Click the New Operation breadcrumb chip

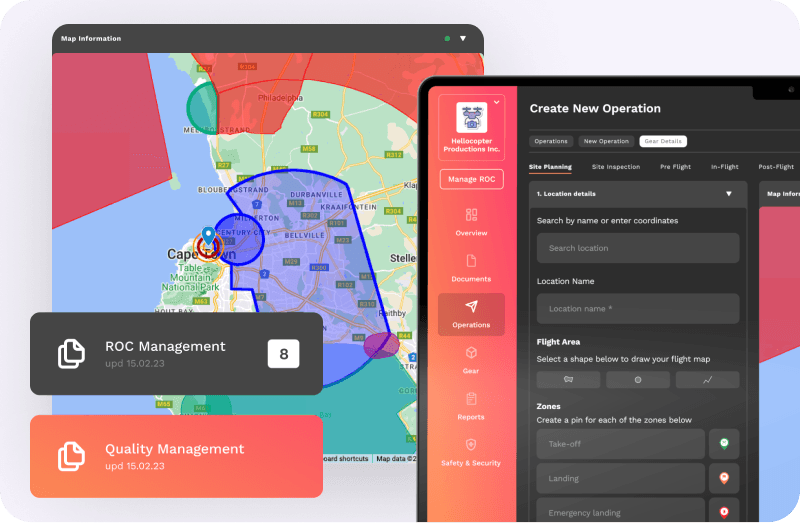pyautogui.click(x=606, y=141)
